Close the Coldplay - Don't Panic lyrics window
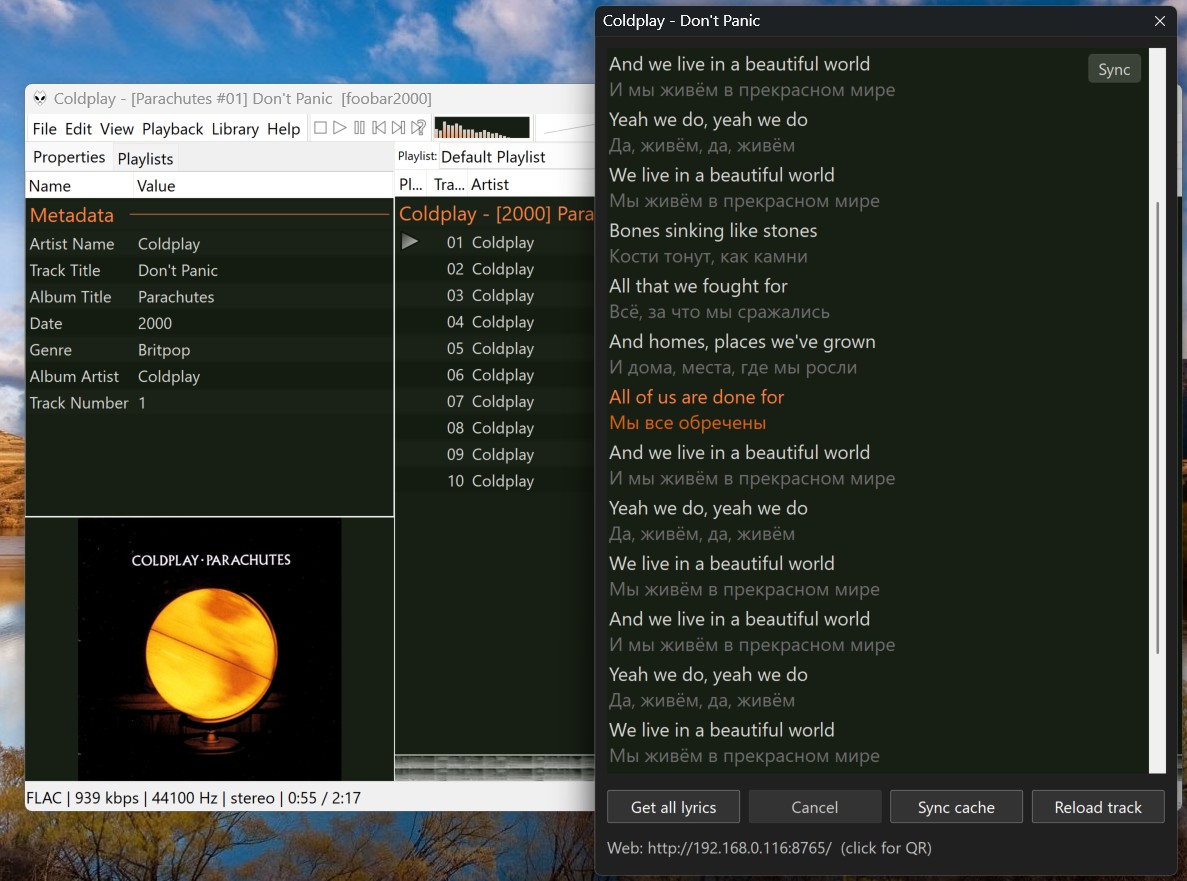1187x881 pixels. click(1160, 21)
